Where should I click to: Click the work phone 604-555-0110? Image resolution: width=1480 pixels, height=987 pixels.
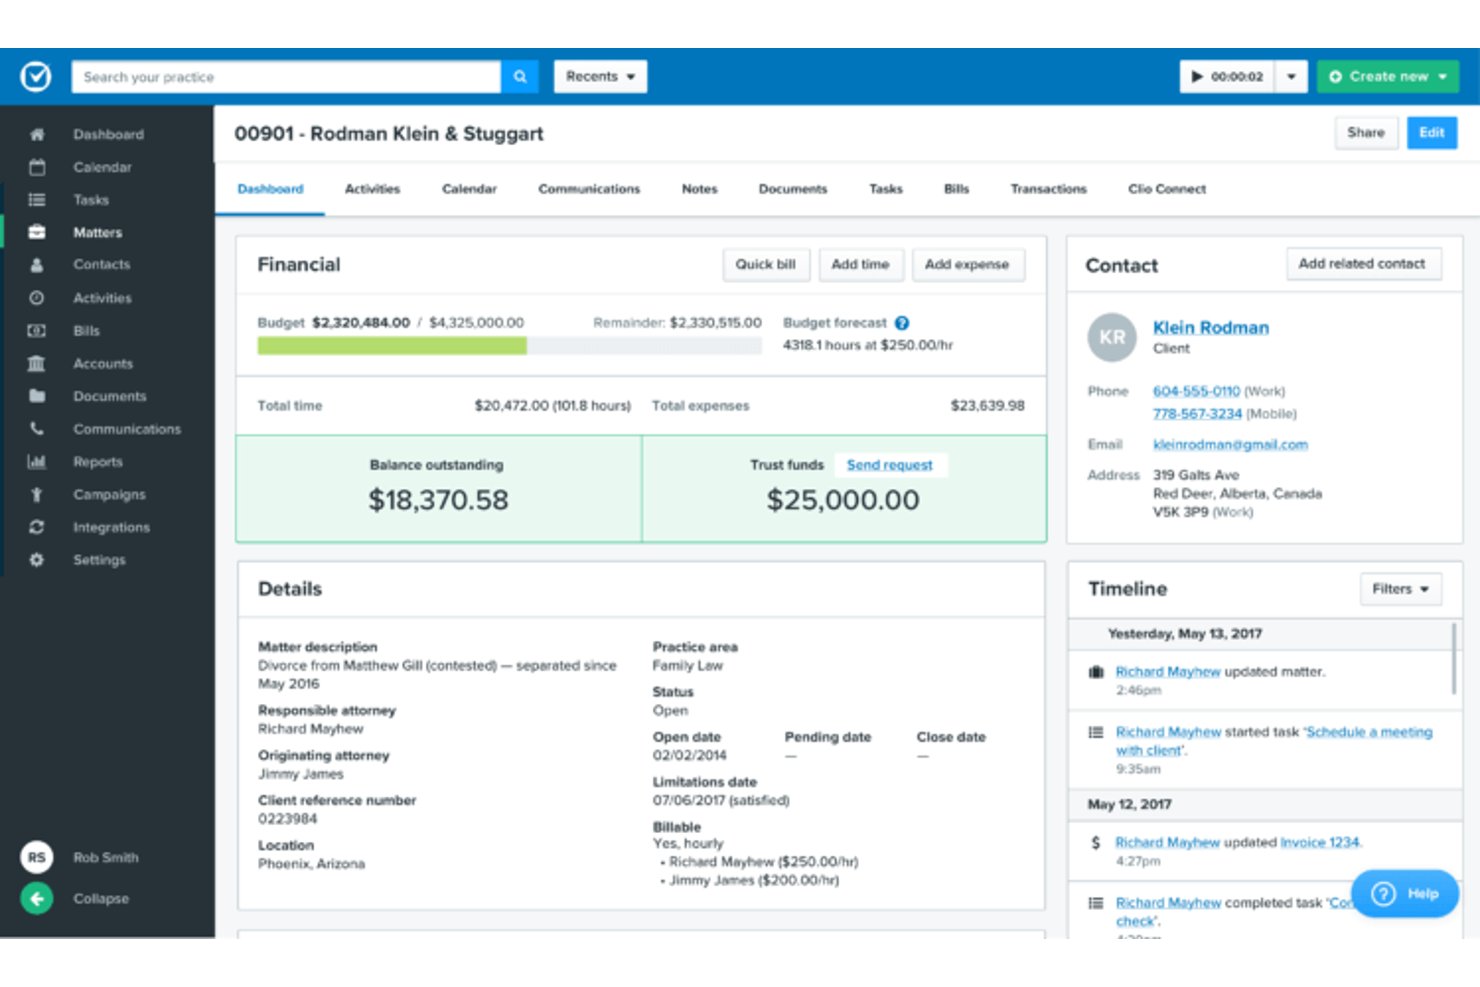pyautogui.click(x=1196, y=391)
